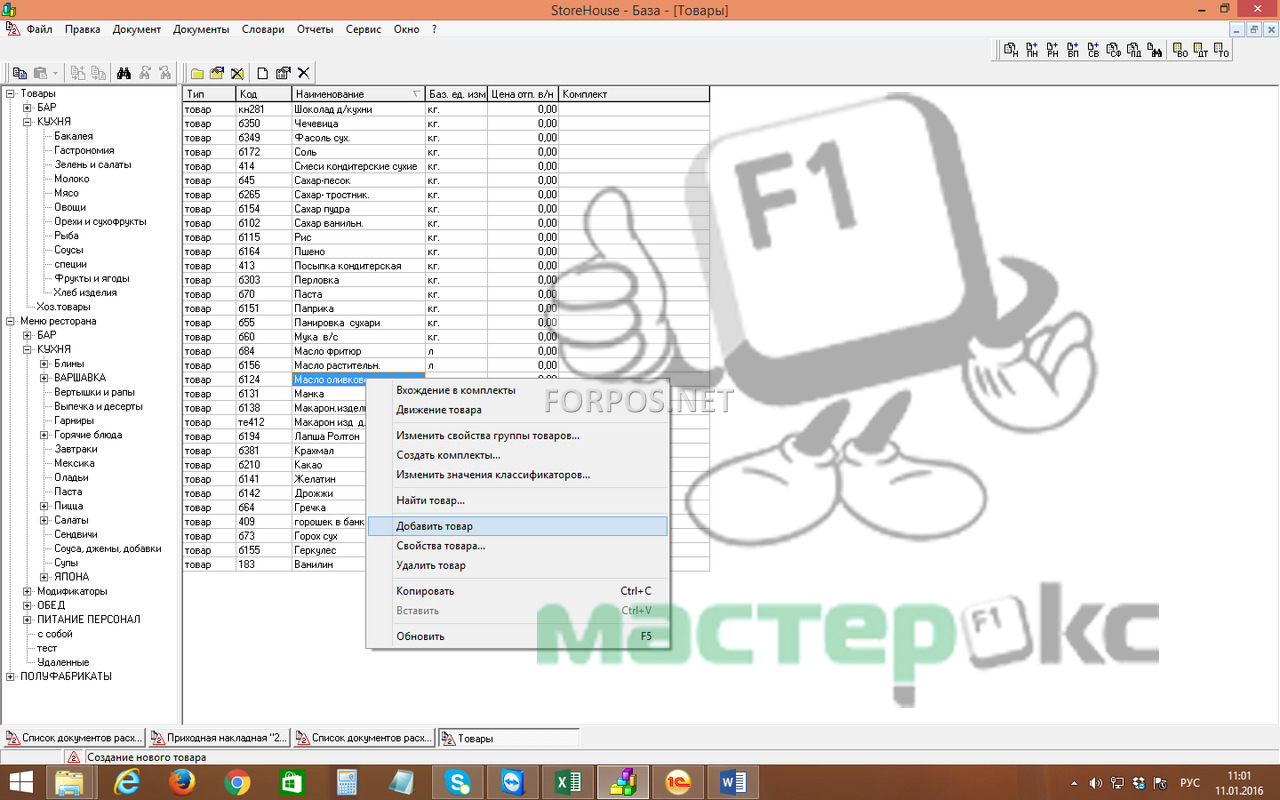
Task: Choose Добавить товар from the context menu
Action: click(x=434, y=526)
